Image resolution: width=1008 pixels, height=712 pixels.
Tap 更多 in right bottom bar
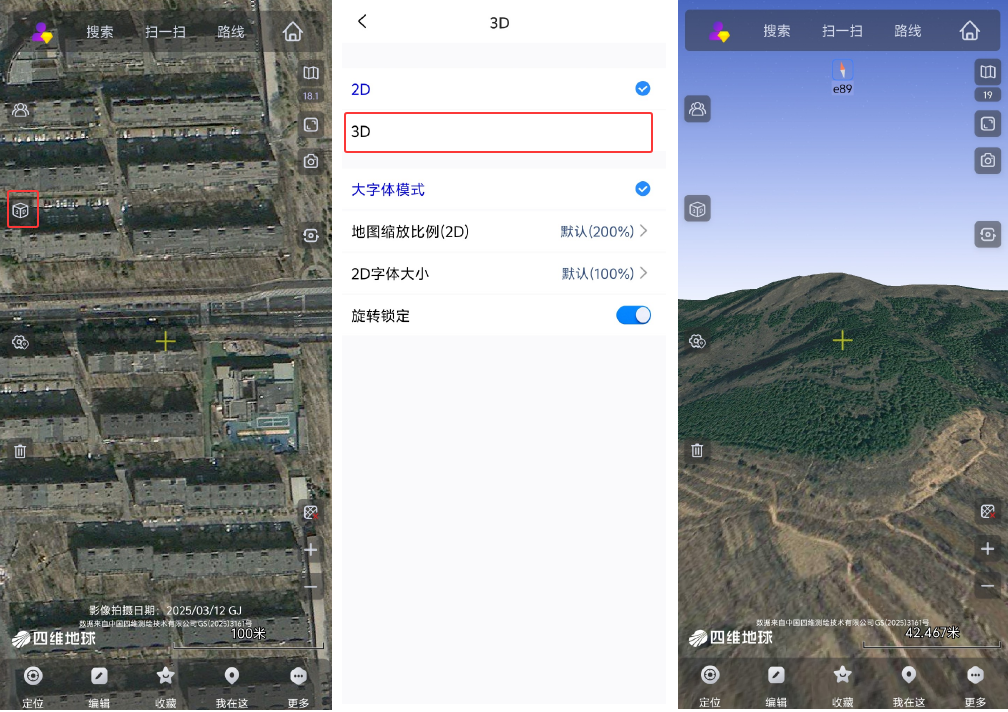pyautogui.click(x=975, y=685)
